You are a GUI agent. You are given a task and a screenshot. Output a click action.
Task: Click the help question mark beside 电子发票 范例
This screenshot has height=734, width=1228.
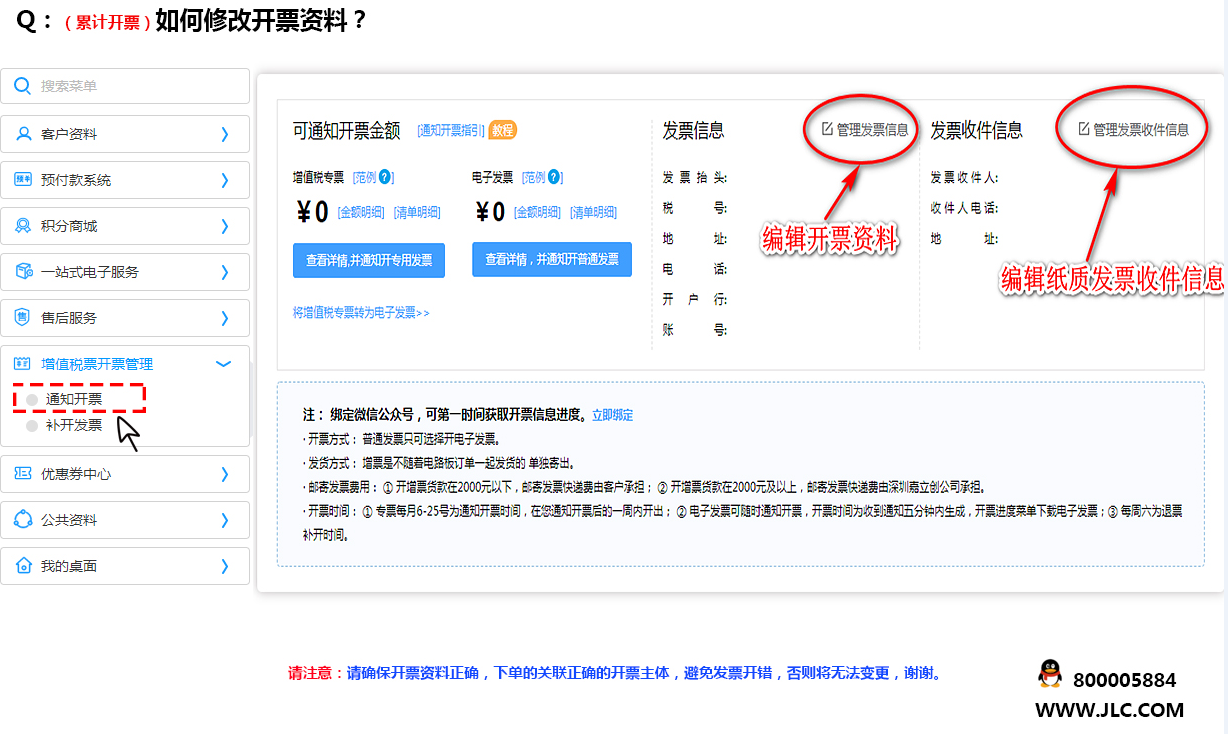point(554,177)
